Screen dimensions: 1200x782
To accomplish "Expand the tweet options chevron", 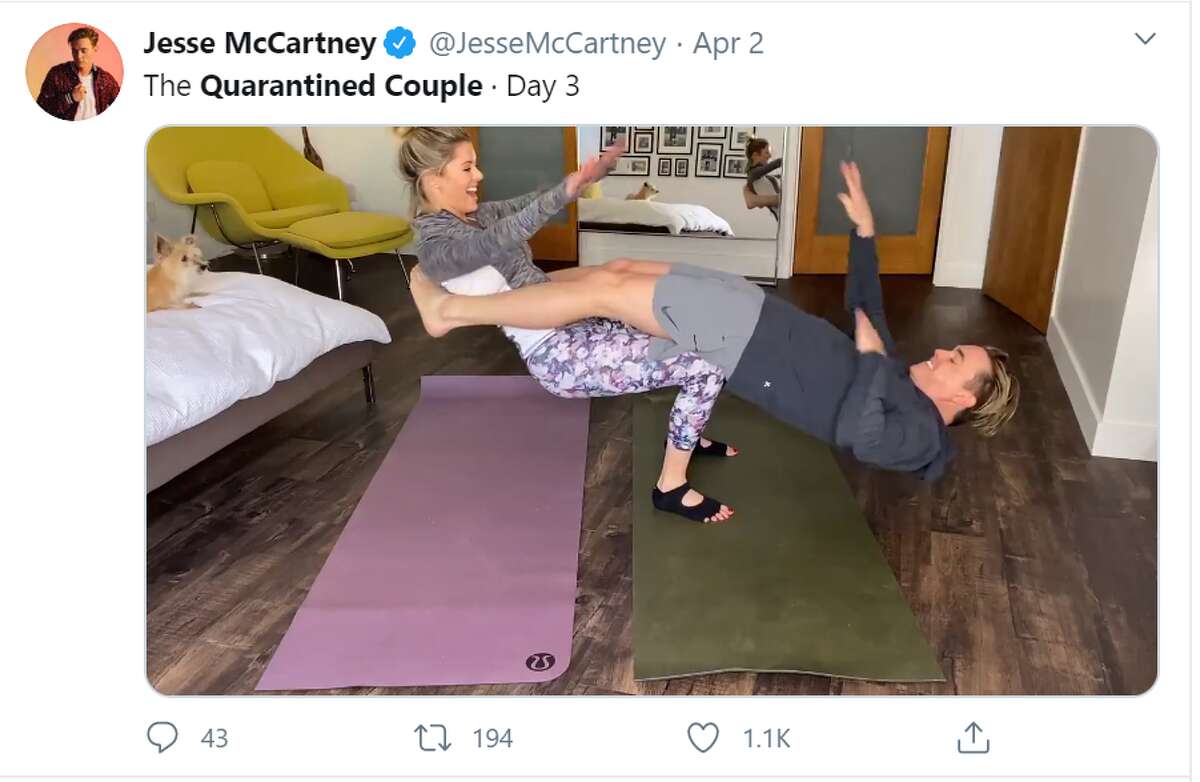I will click(x=1145, y=40).
